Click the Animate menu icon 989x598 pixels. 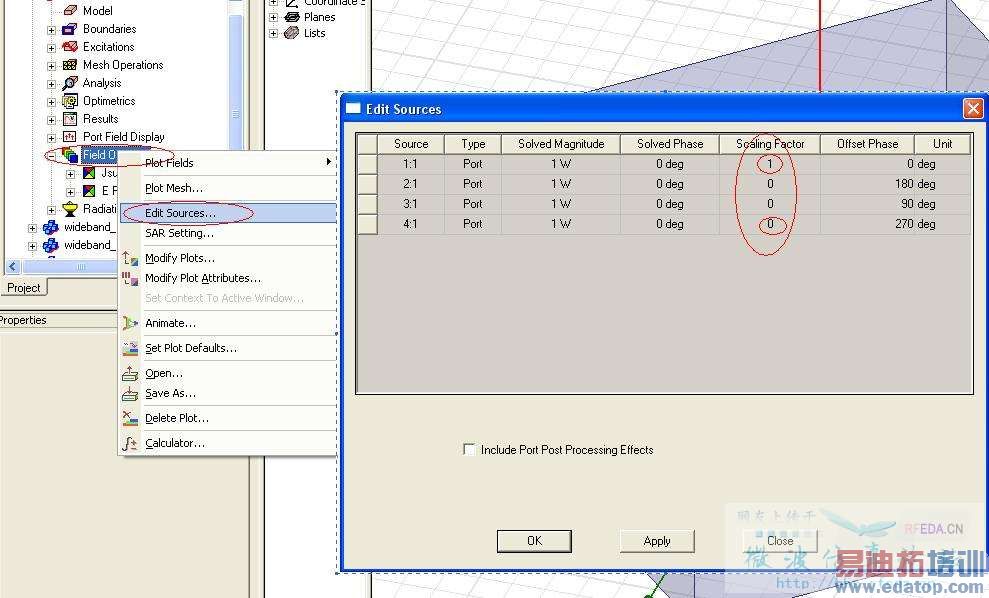pos(130,323)
